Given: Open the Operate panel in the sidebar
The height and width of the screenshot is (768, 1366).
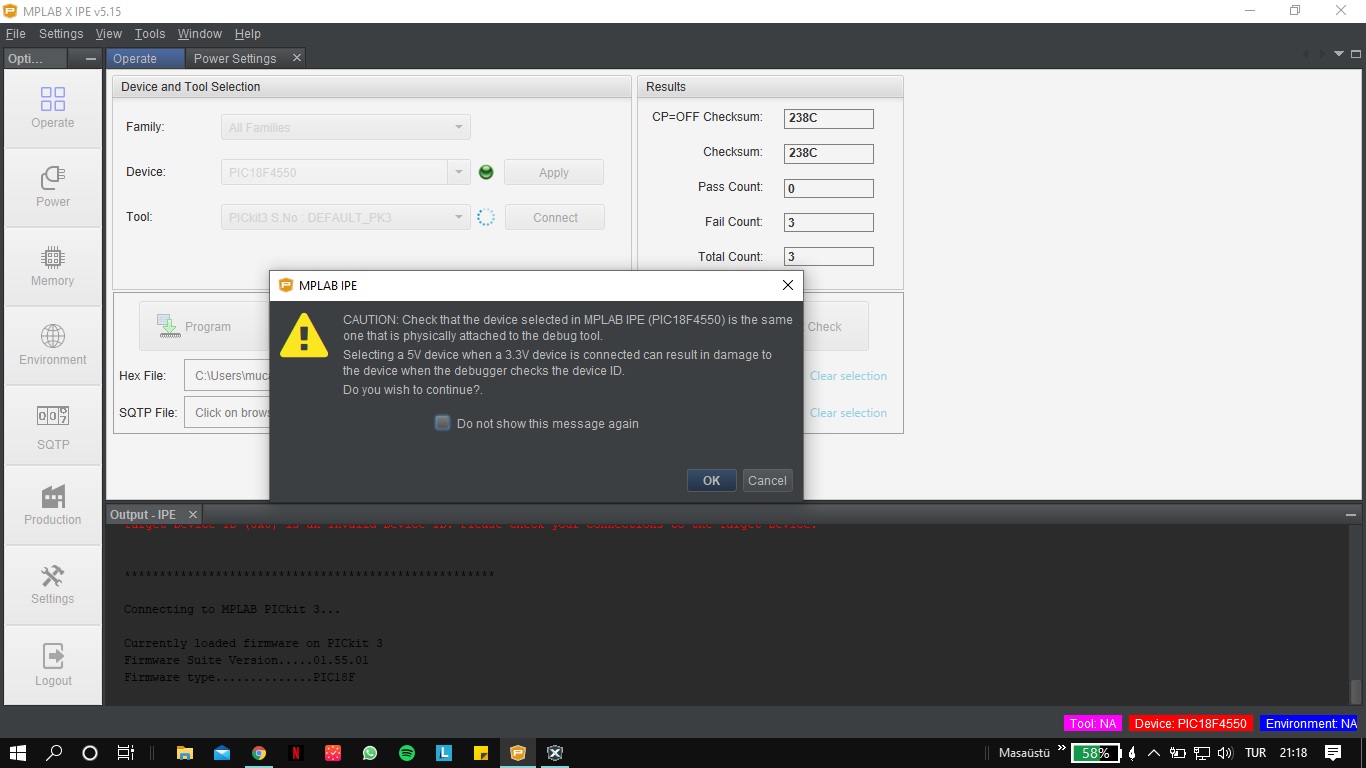Looking at the screenshot, I should pyautogui.click(x=53, y=108).
